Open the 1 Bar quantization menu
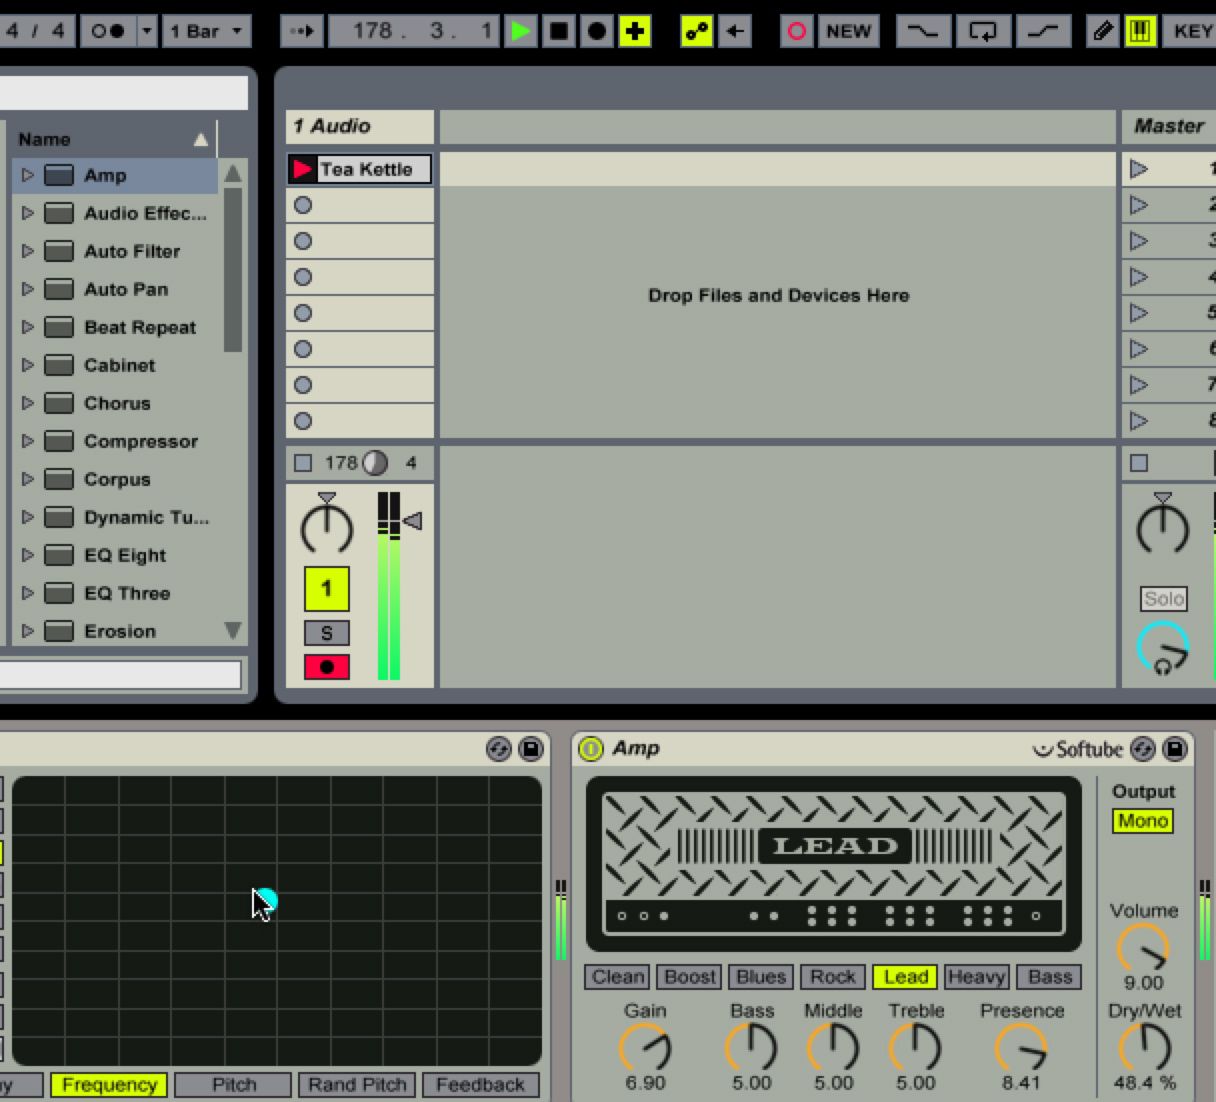The height and width of the screenshot is (1102, 1216). pos(206,31)
